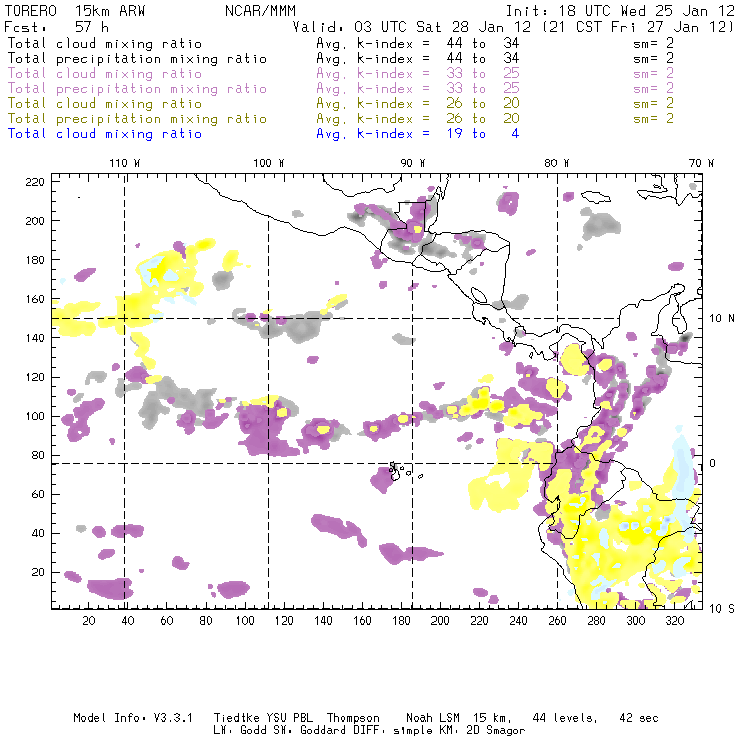This screenshot has height=740, width=740.
Task: Select the '100 W' longitude label
Action: click(x=269, y=163)
